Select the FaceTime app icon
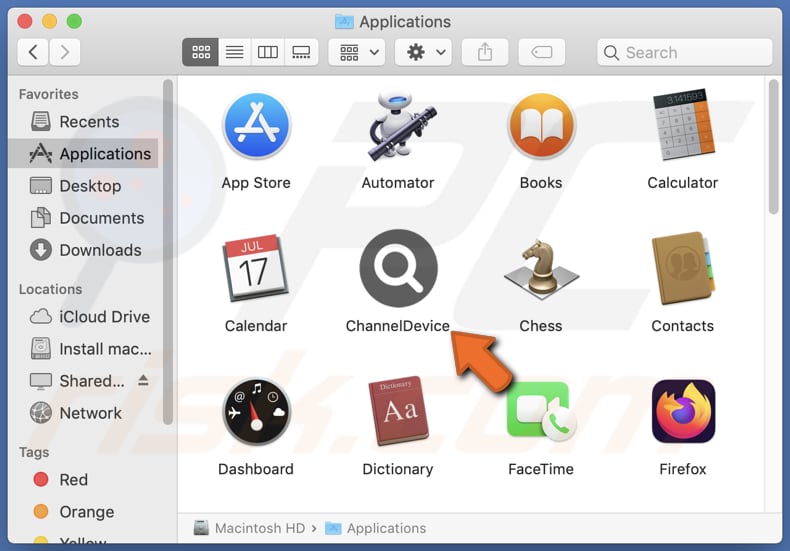 pyautogui.click(x=541, y=411)
